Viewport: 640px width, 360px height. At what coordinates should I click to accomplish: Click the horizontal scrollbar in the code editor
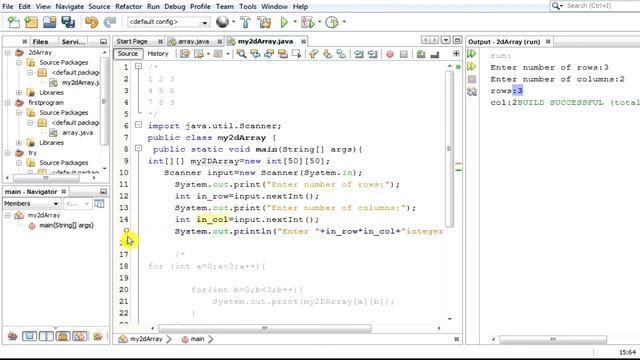pyautogui.click(x=264, y=328)
